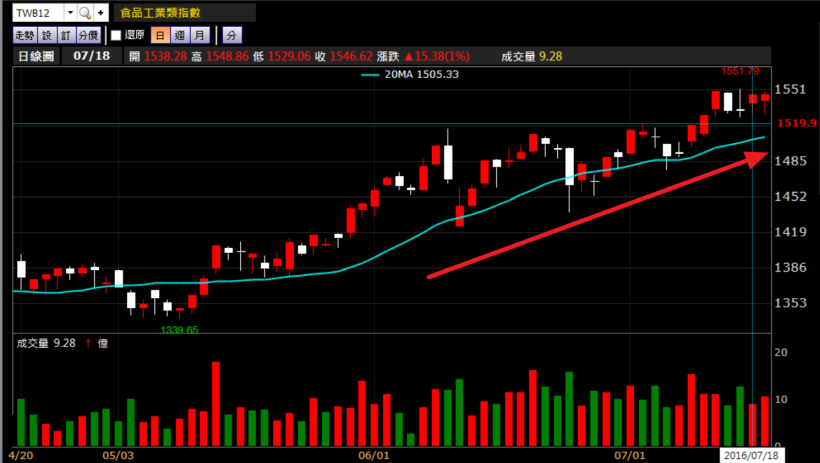This screenshot has height=463, width=820.
Task: Select the 走勢 trend button
Action: pyautogui.click(x=24, y=36)
